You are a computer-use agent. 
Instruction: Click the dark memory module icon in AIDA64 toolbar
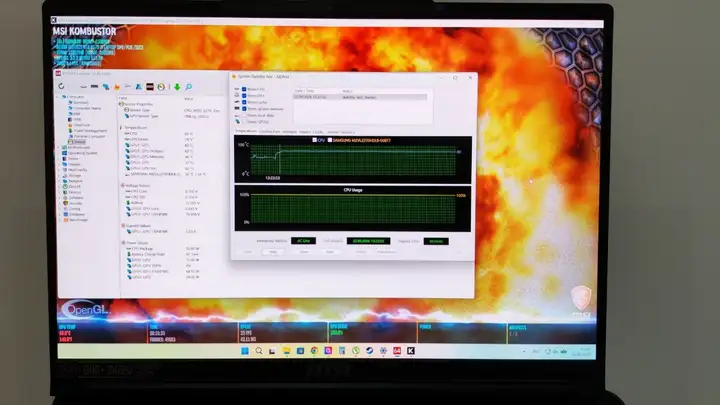point(94,86)
